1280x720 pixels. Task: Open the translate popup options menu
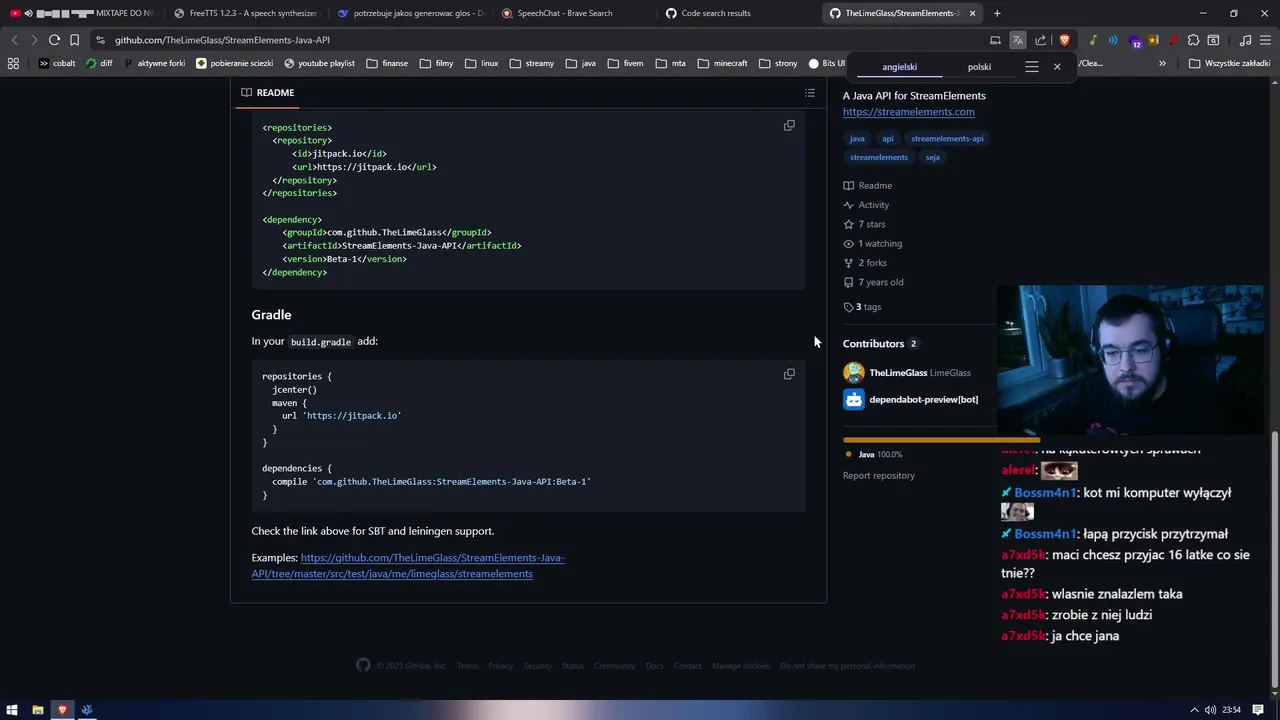coord(1032,67)
